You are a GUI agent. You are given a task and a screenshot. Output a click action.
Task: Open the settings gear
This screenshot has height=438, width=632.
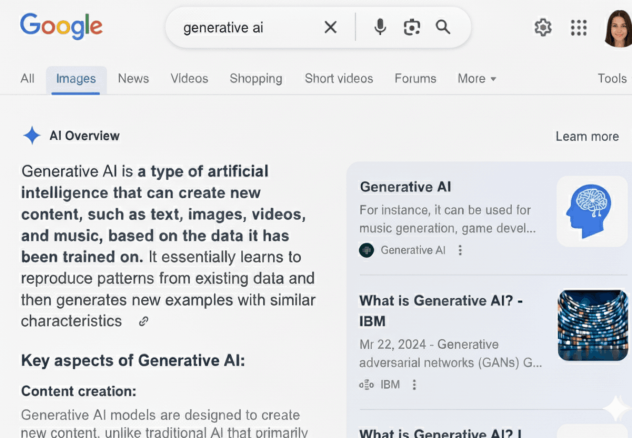tap(543, 27)
